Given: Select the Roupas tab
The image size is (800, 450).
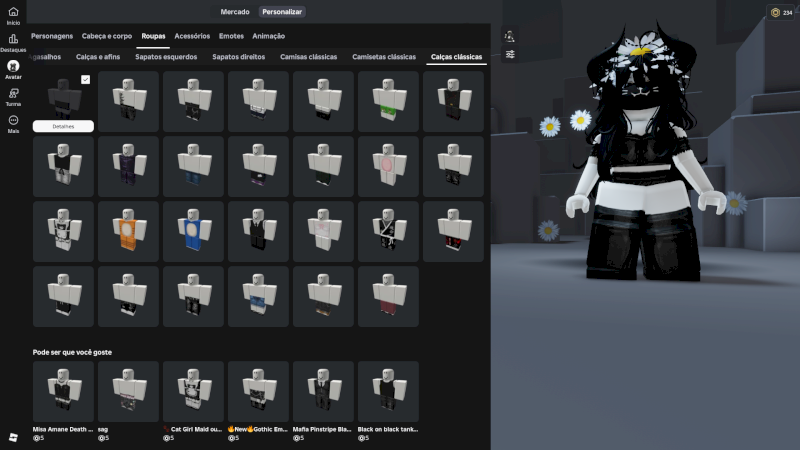Looking at the screenshot, I should click(154, 36).
